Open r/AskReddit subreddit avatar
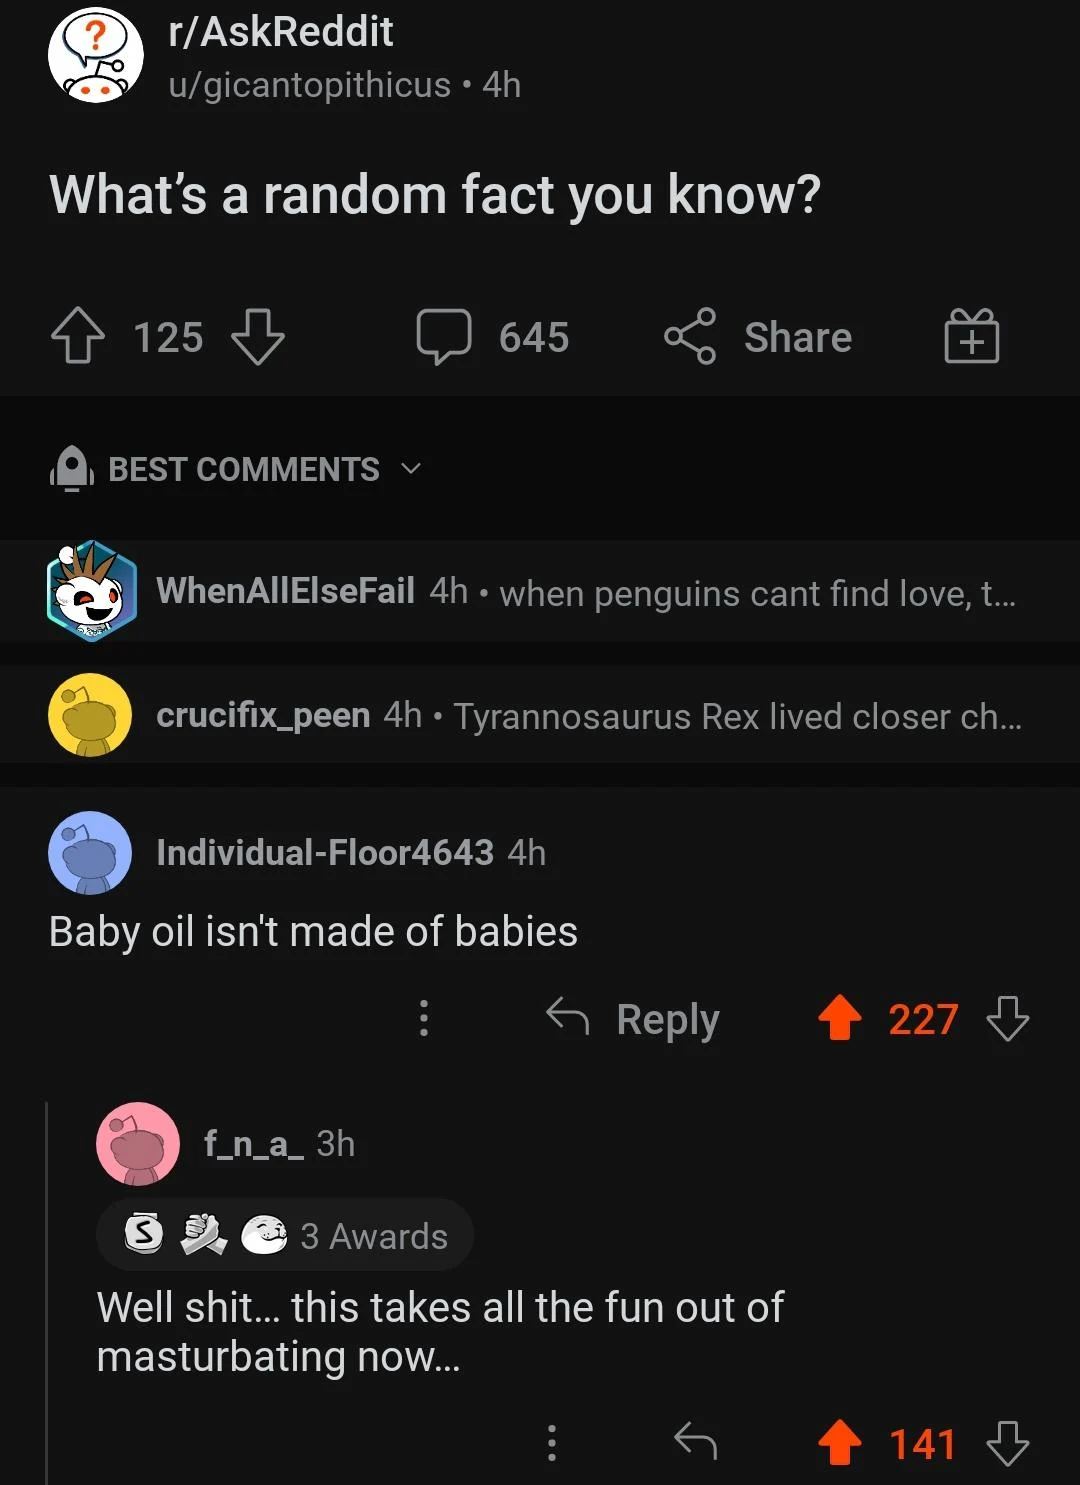 [95, 56]
